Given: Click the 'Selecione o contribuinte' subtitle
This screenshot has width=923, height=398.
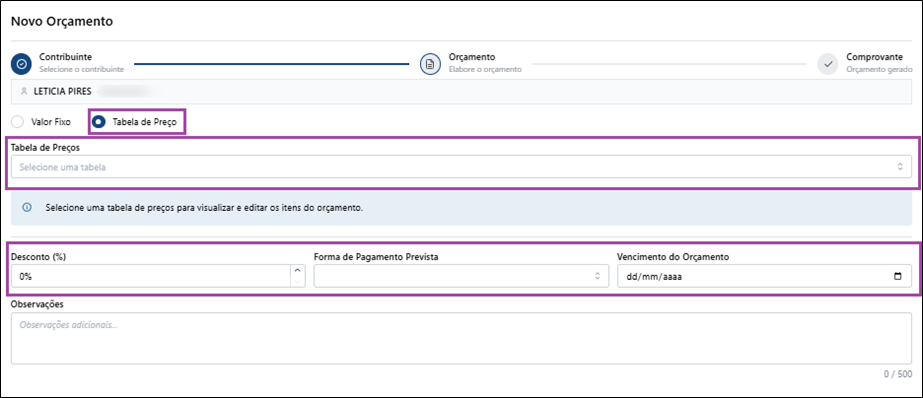Looking at the screenshot, I should click(x=82, y=69).
